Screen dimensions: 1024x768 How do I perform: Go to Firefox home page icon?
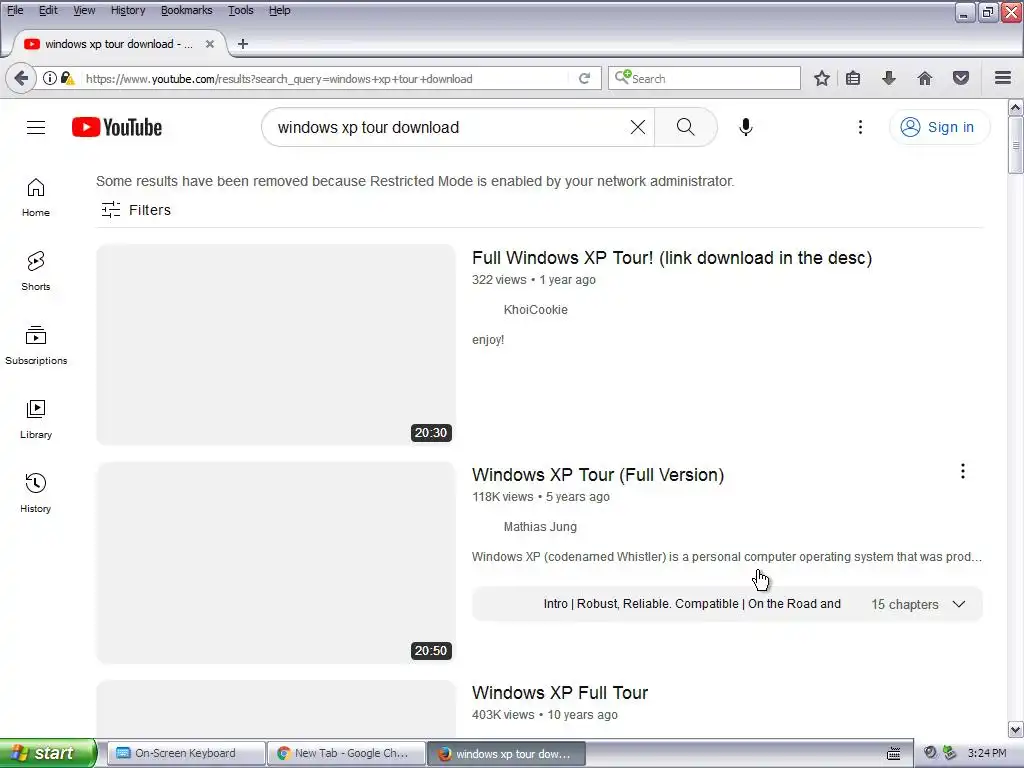pyautogui.click(x=925, y=78)
